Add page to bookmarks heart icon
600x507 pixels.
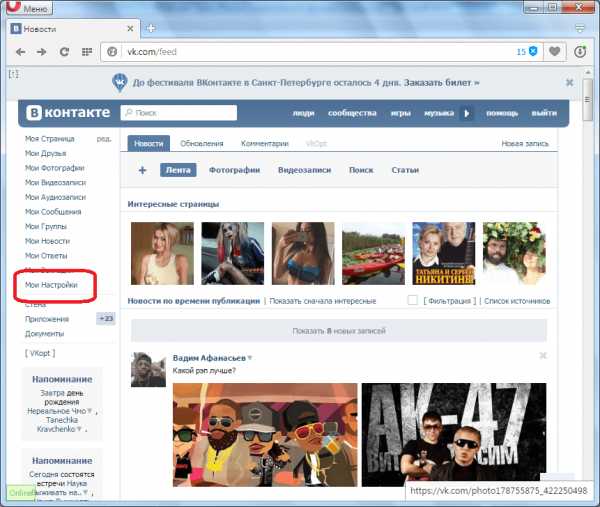(x=554, y=51)
